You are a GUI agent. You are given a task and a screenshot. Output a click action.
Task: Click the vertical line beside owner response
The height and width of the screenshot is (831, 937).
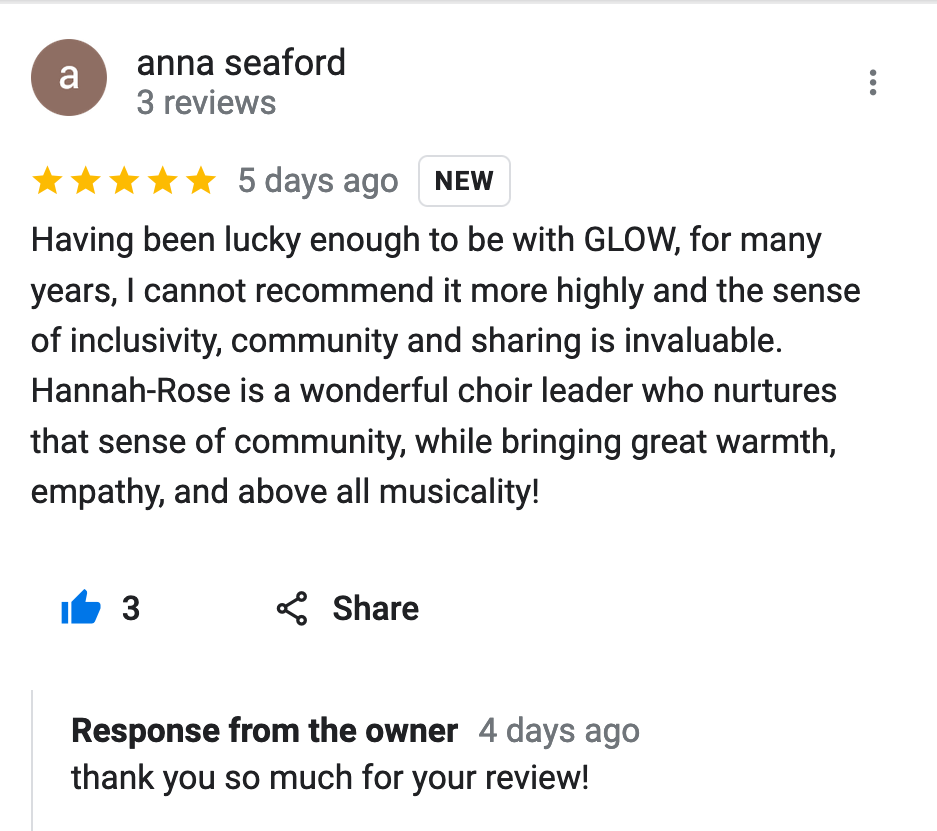tap(33, 760)
